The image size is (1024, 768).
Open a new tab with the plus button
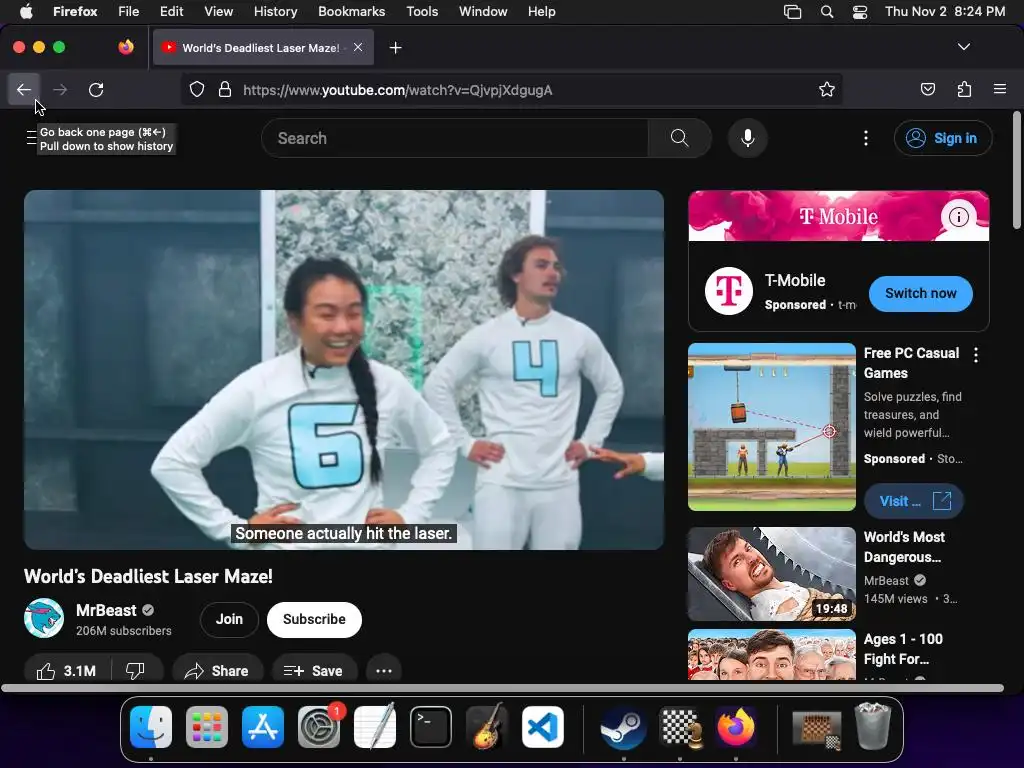pos(396,48)
